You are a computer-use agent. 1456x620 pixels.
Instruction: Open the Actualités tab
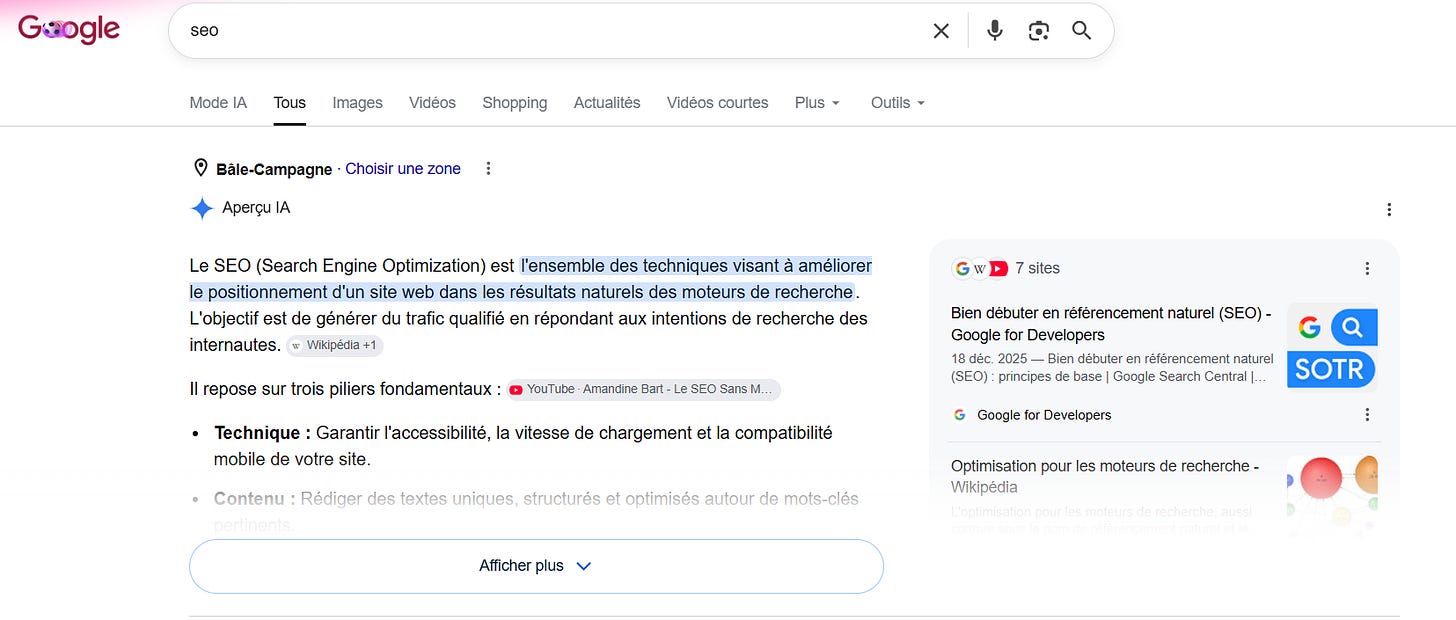(607, 102)
